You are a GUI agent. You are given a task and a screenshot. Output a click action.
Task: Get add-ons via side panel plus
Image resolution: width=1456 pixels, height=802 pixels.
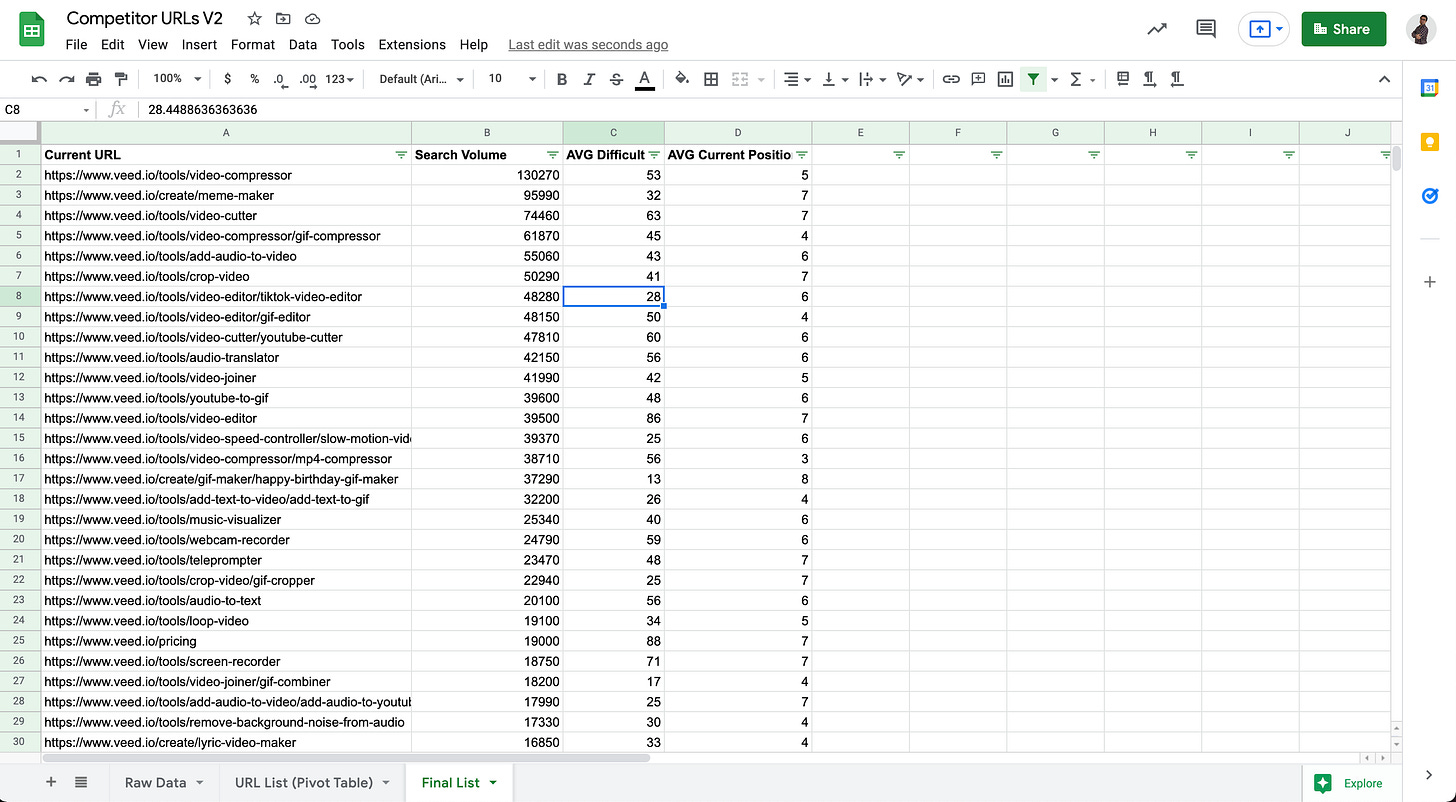tap(1429, 282)
